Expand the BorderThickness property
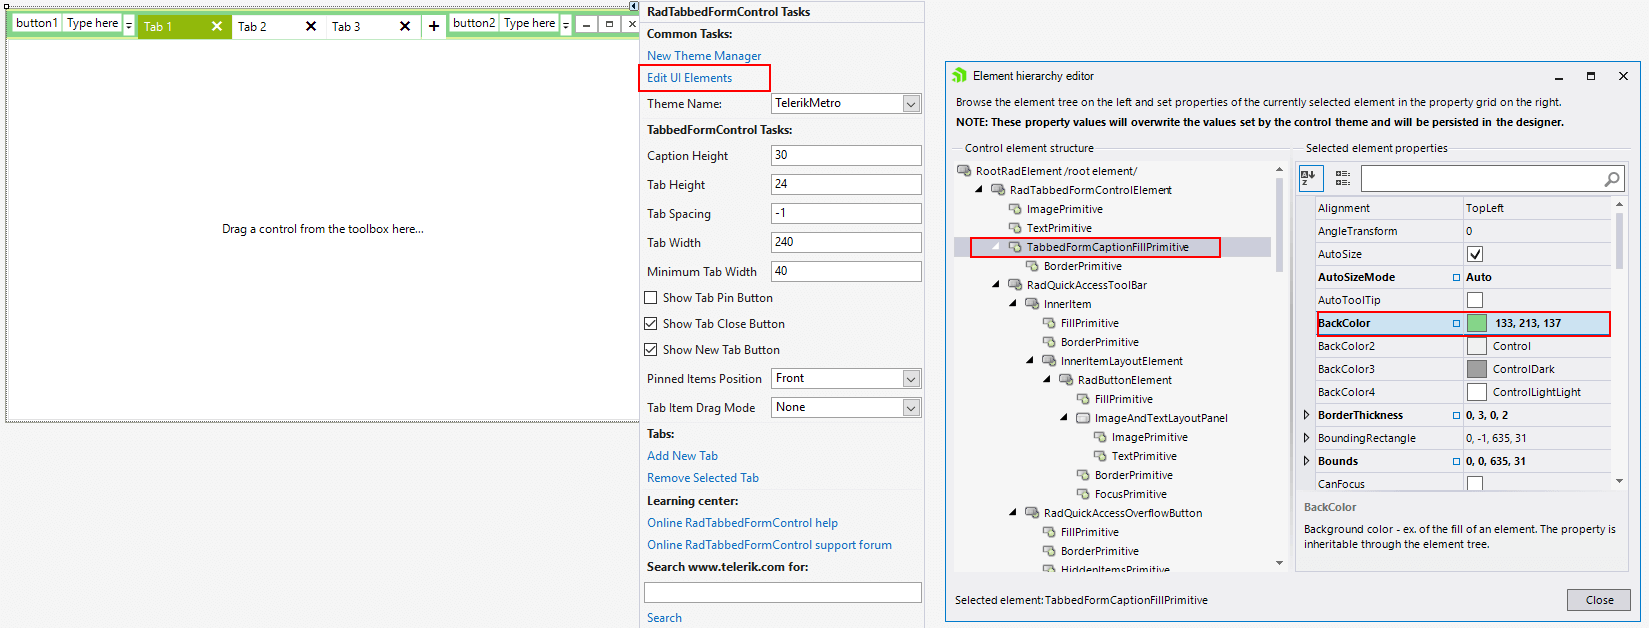1649x628 pixels. pyautogui.click(x=1306, y=415)
